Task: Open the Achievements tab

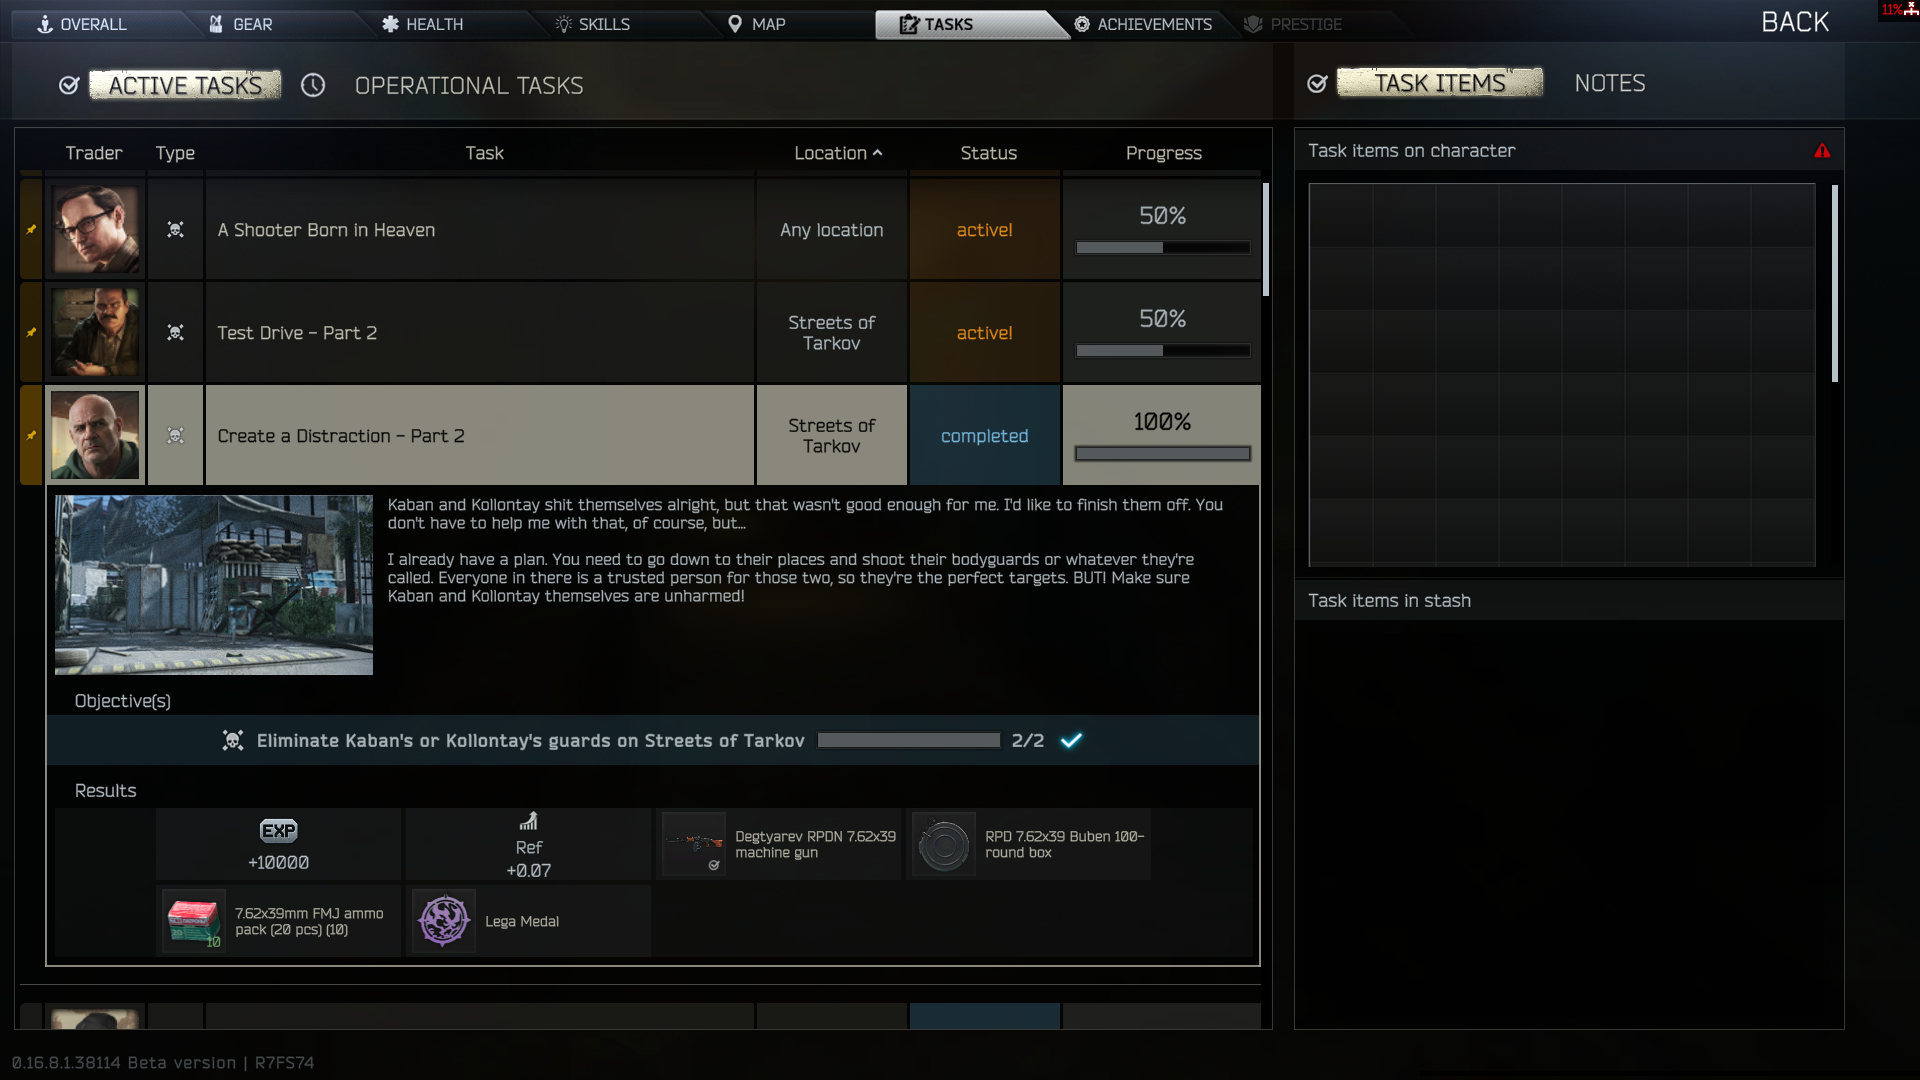Action: [1143, 24]
